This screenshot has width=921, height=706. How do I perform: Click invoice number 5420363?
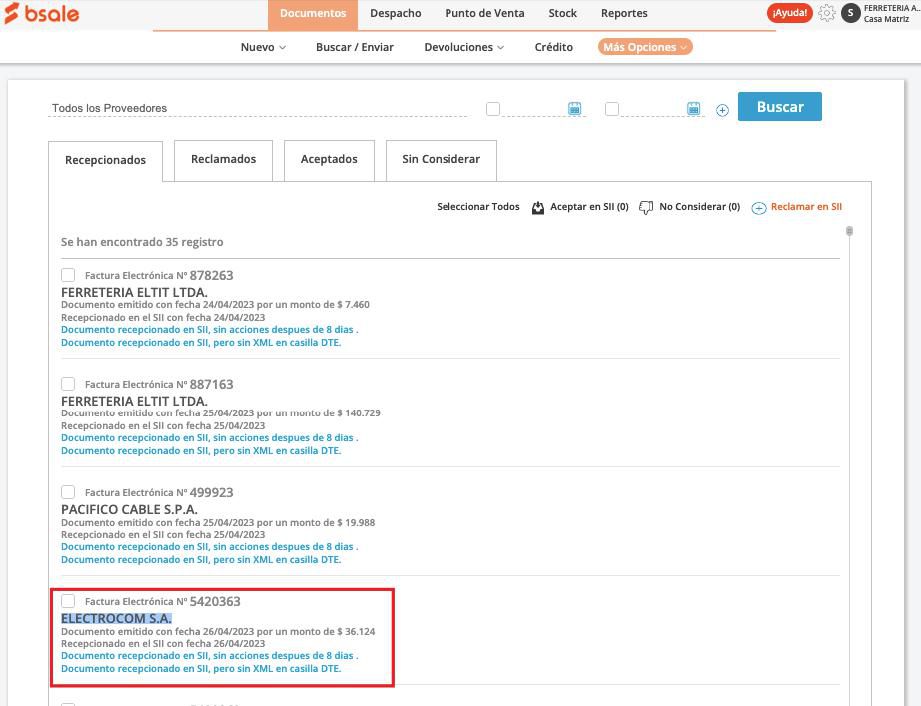tap(215, 601)
